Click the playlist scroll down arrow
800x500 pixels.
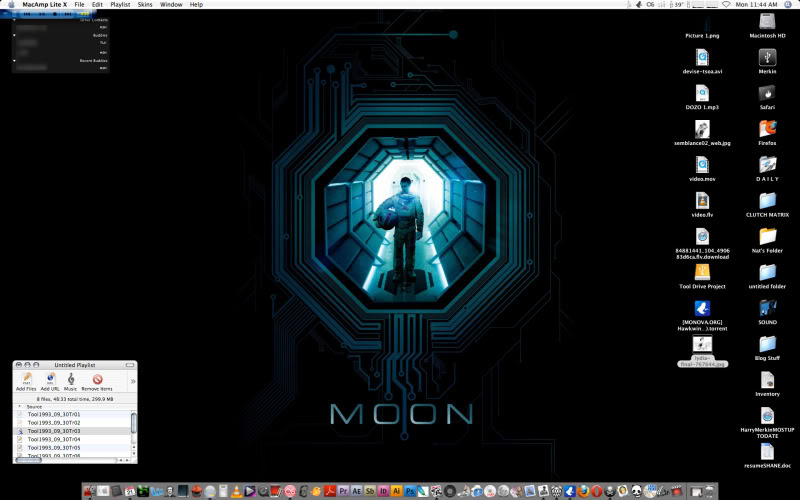[134, 454]
